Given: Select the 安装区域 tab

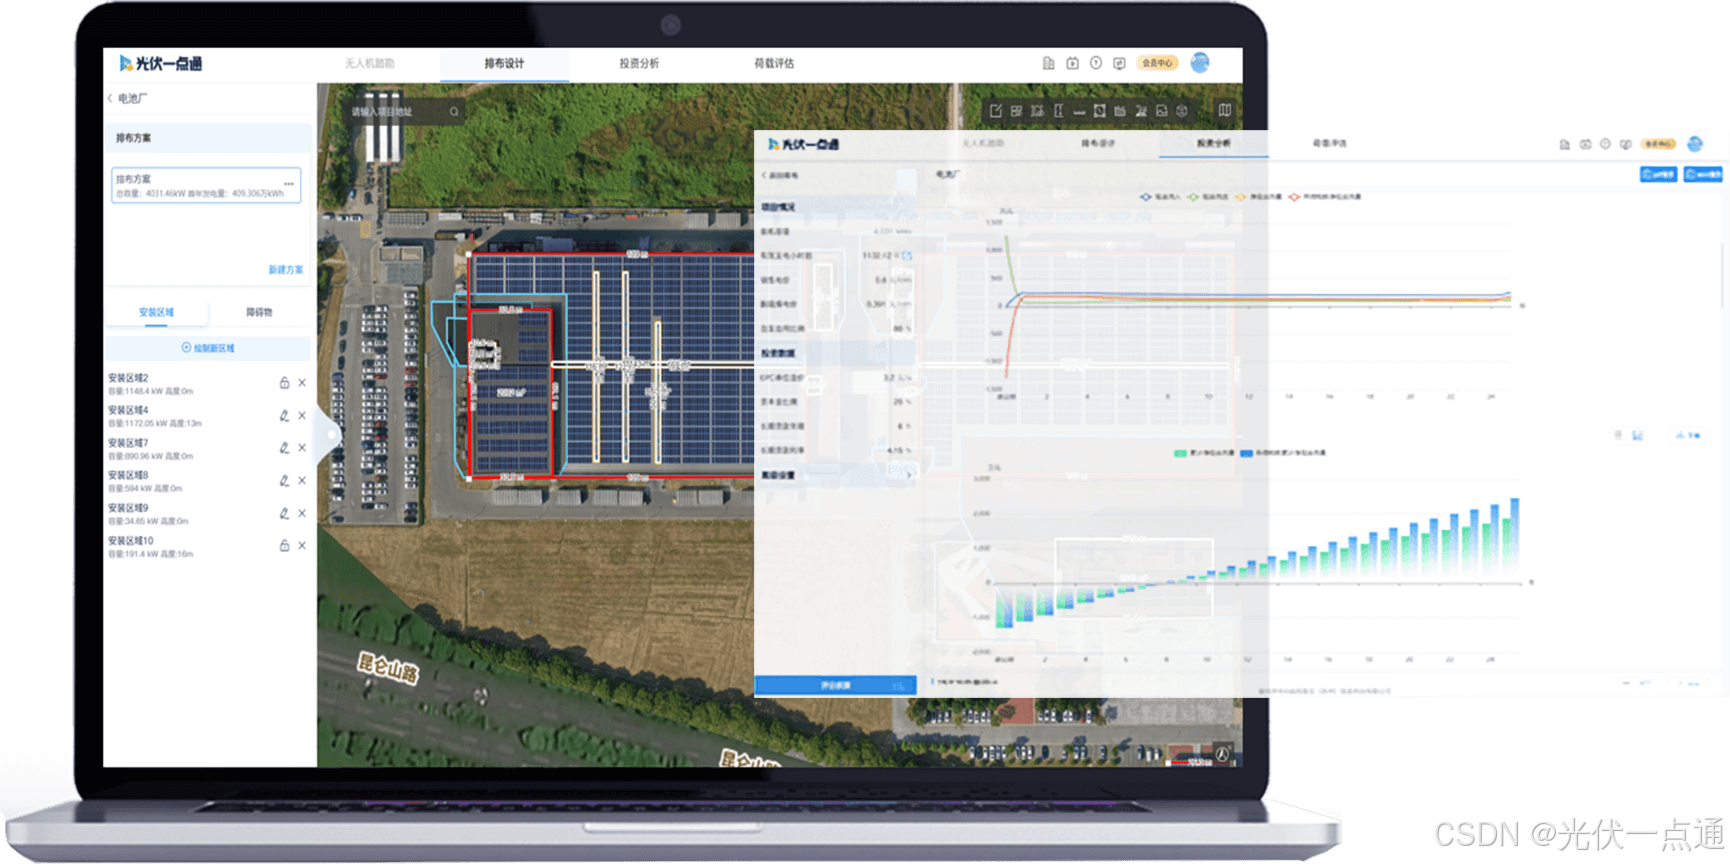Looking at the screenshot, I should (156, 312).
